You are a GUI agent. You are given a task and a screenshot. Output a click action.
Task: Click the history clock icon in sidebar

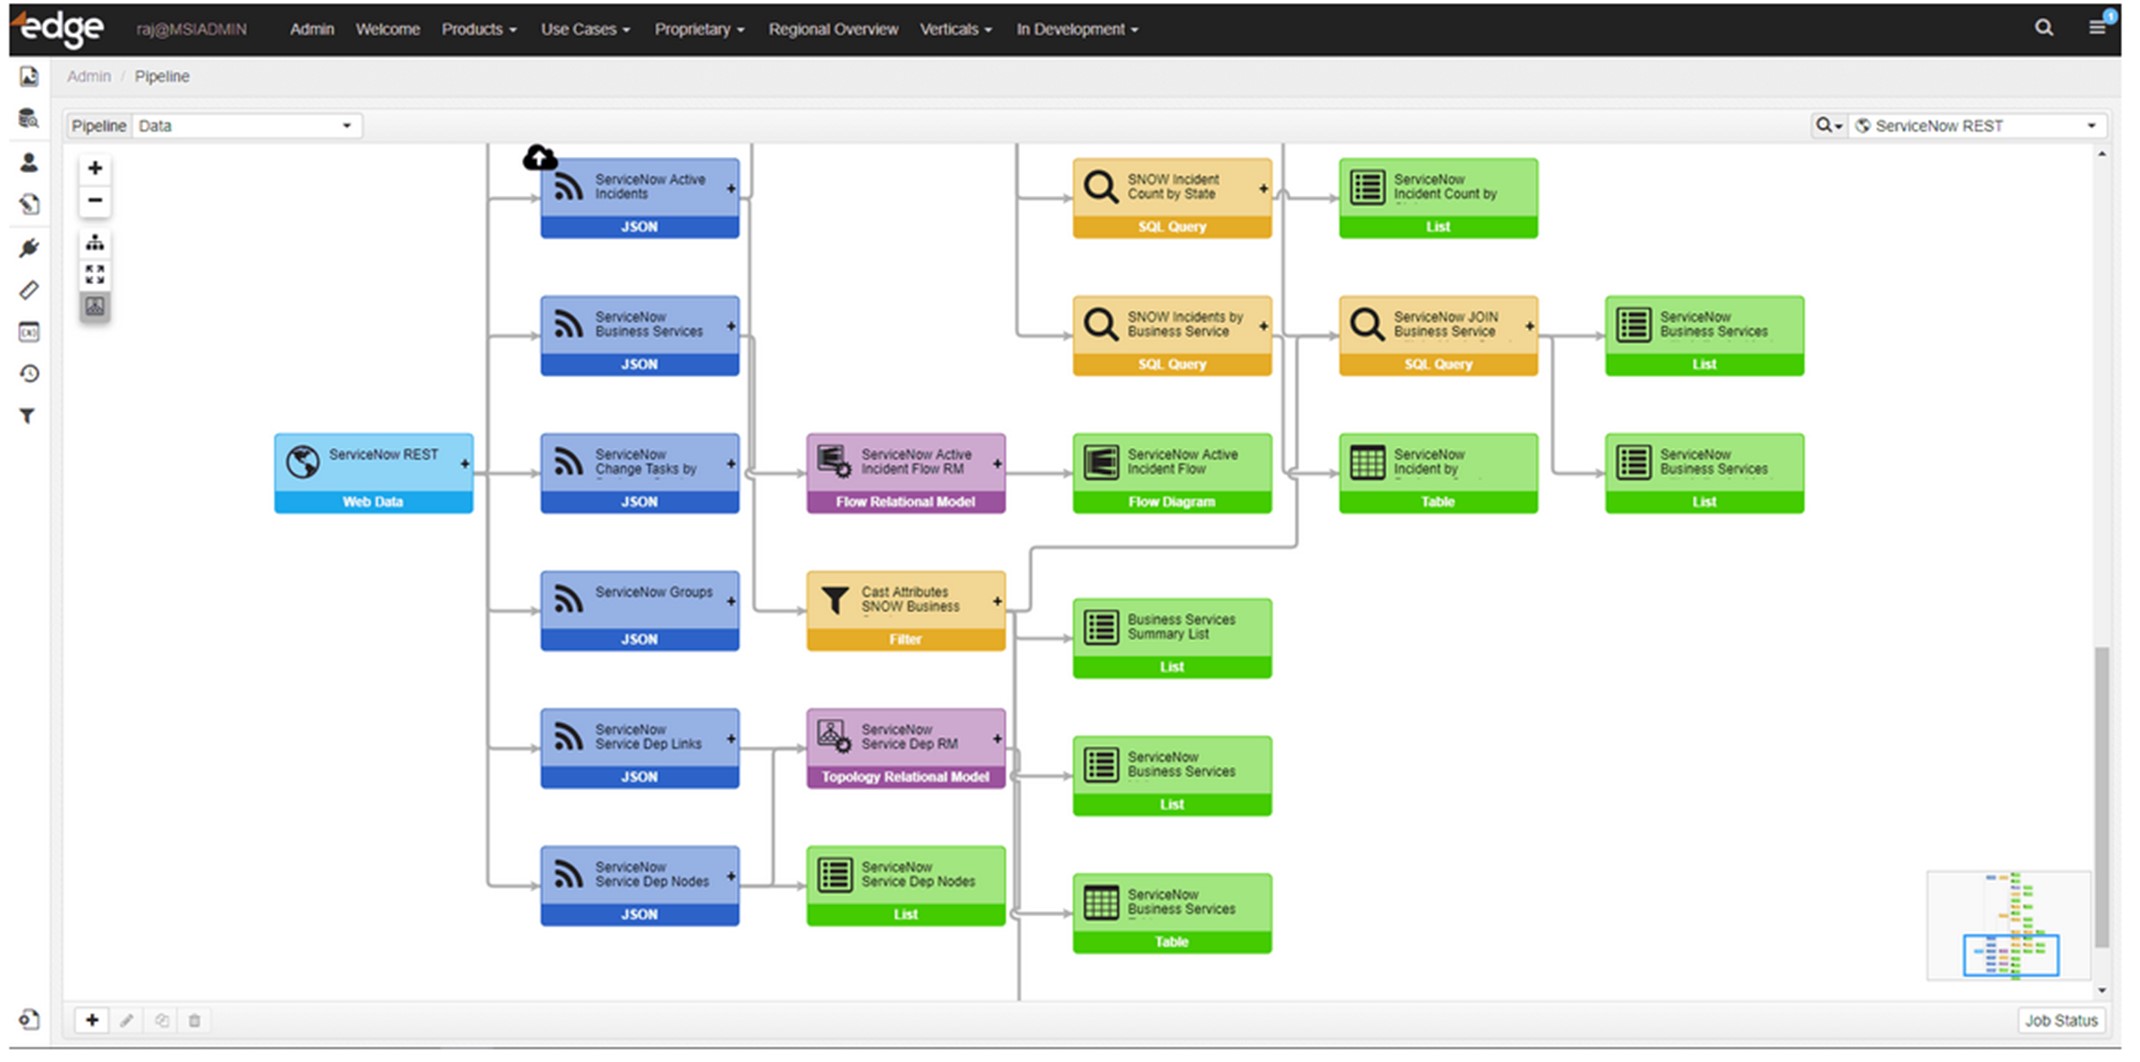[29, 374]
